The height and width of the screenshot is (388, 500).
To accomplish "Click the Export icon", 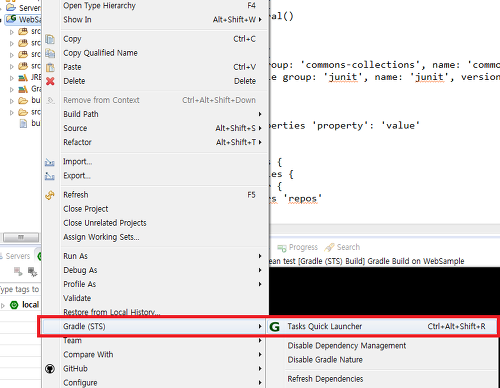I will [x=50, y=176].
